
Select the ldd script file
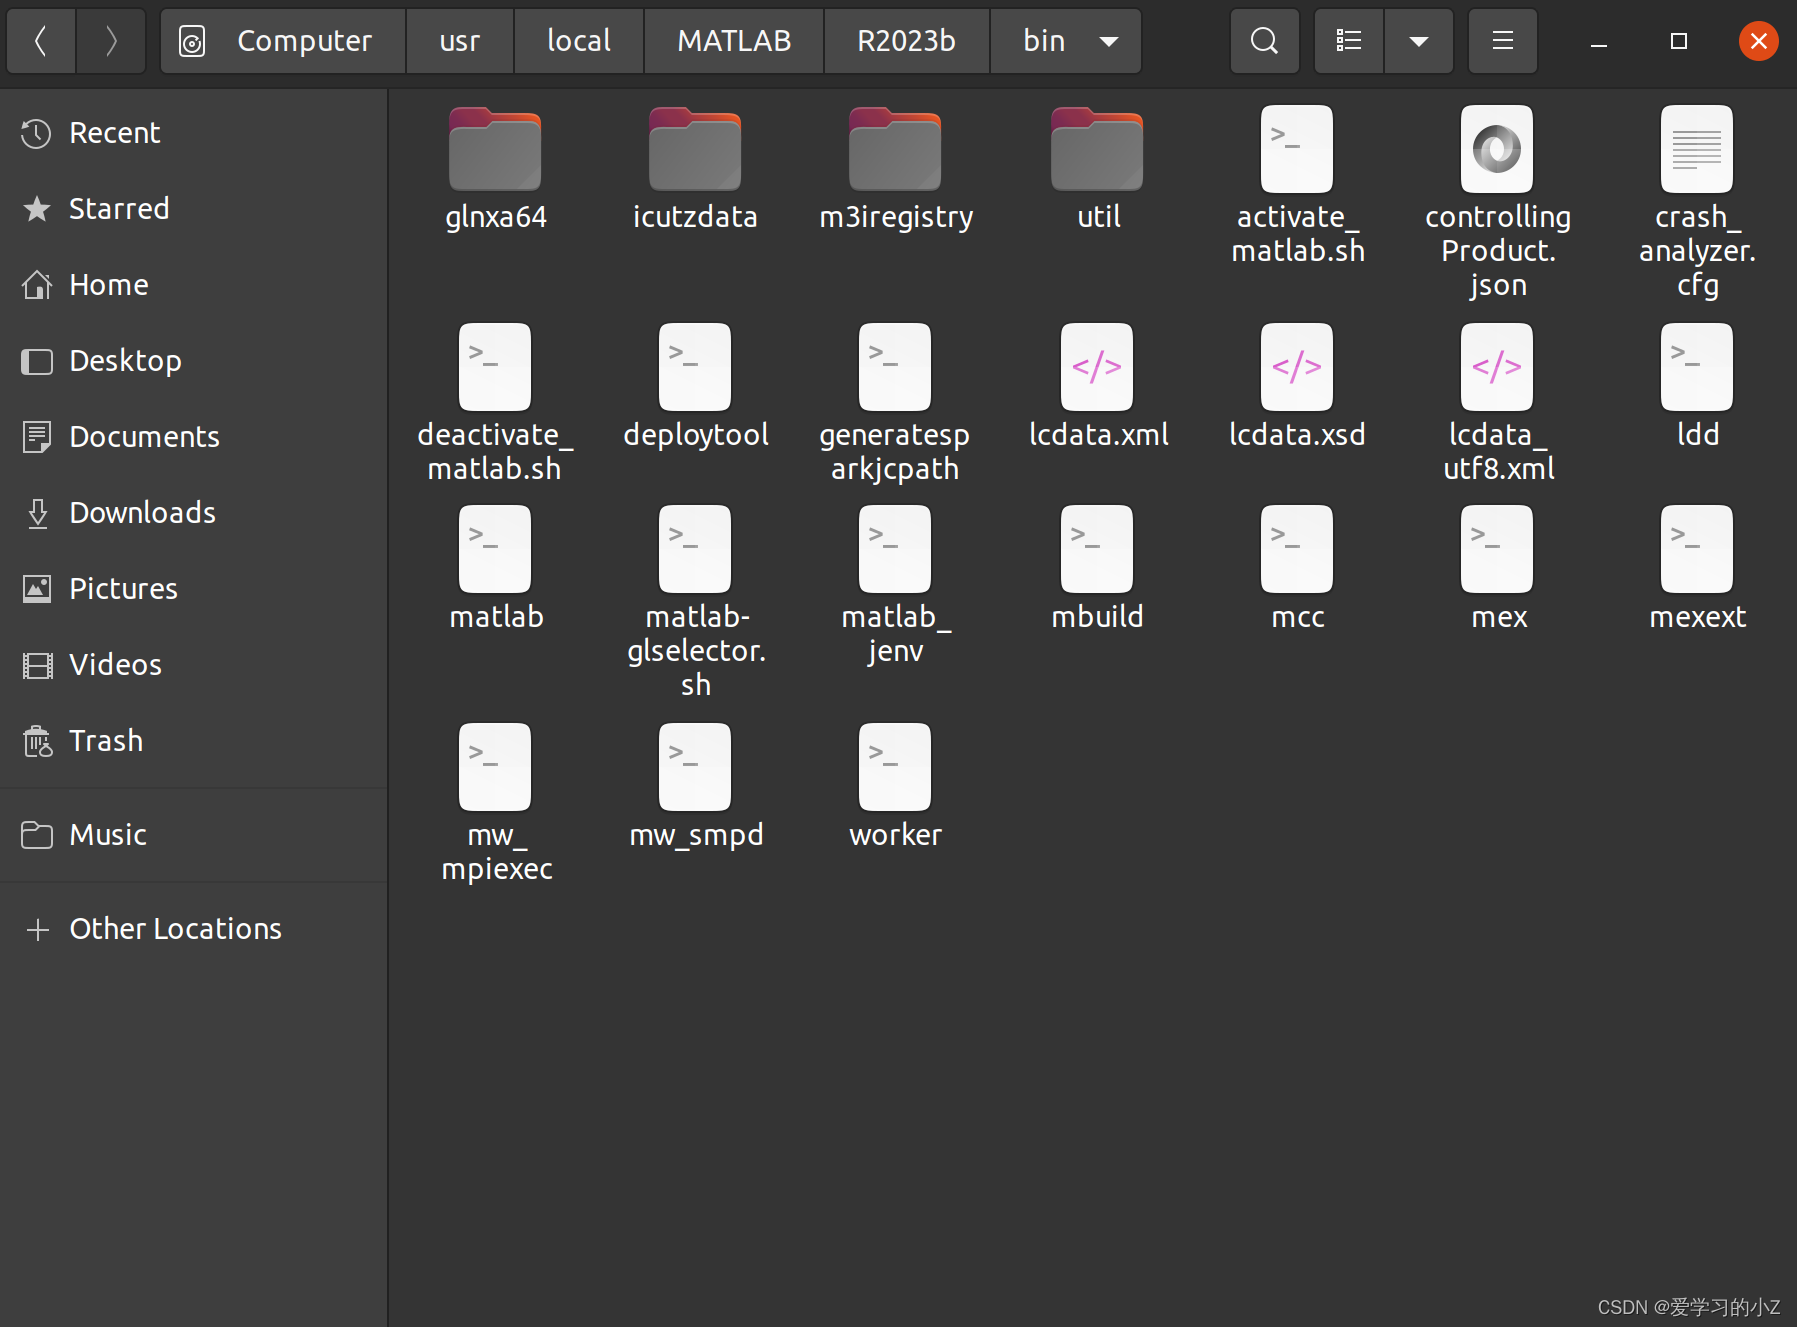pos(1697,386)
